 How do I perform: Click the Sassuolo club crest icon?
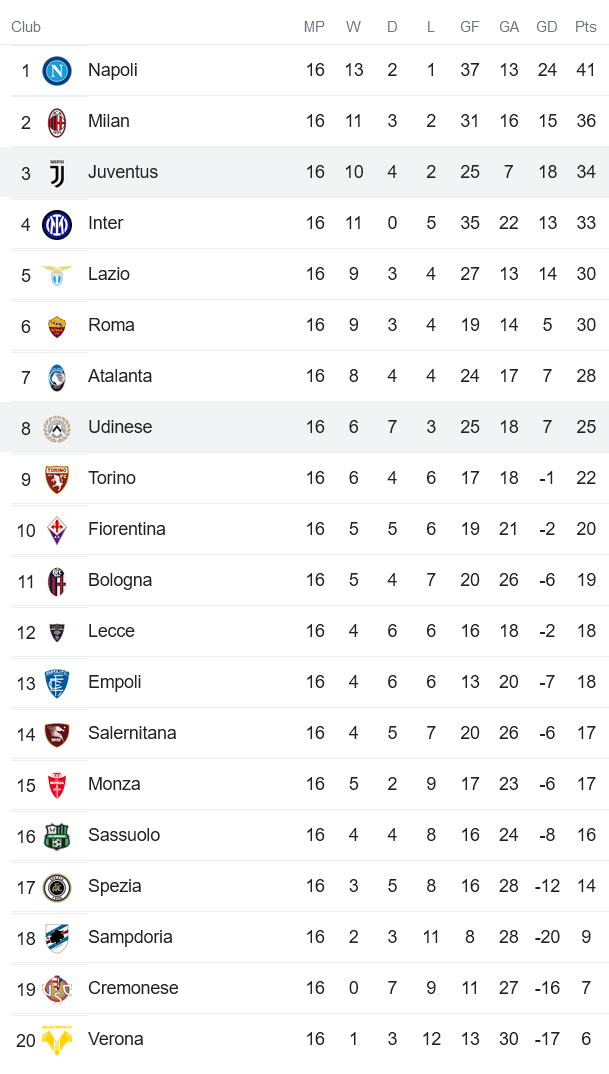tap(57, 836)
